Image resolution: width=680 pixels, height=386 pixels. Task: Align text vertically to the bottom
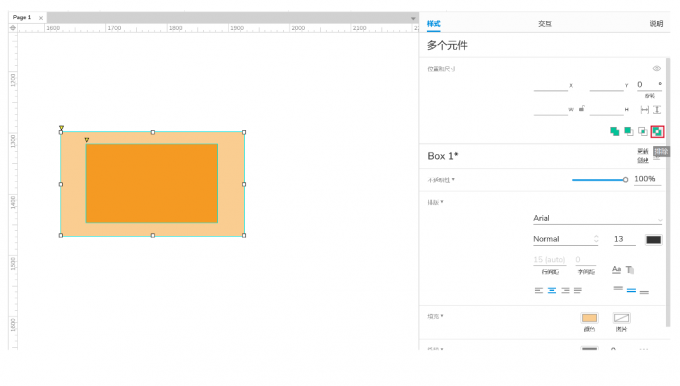(x=644, y=291)
